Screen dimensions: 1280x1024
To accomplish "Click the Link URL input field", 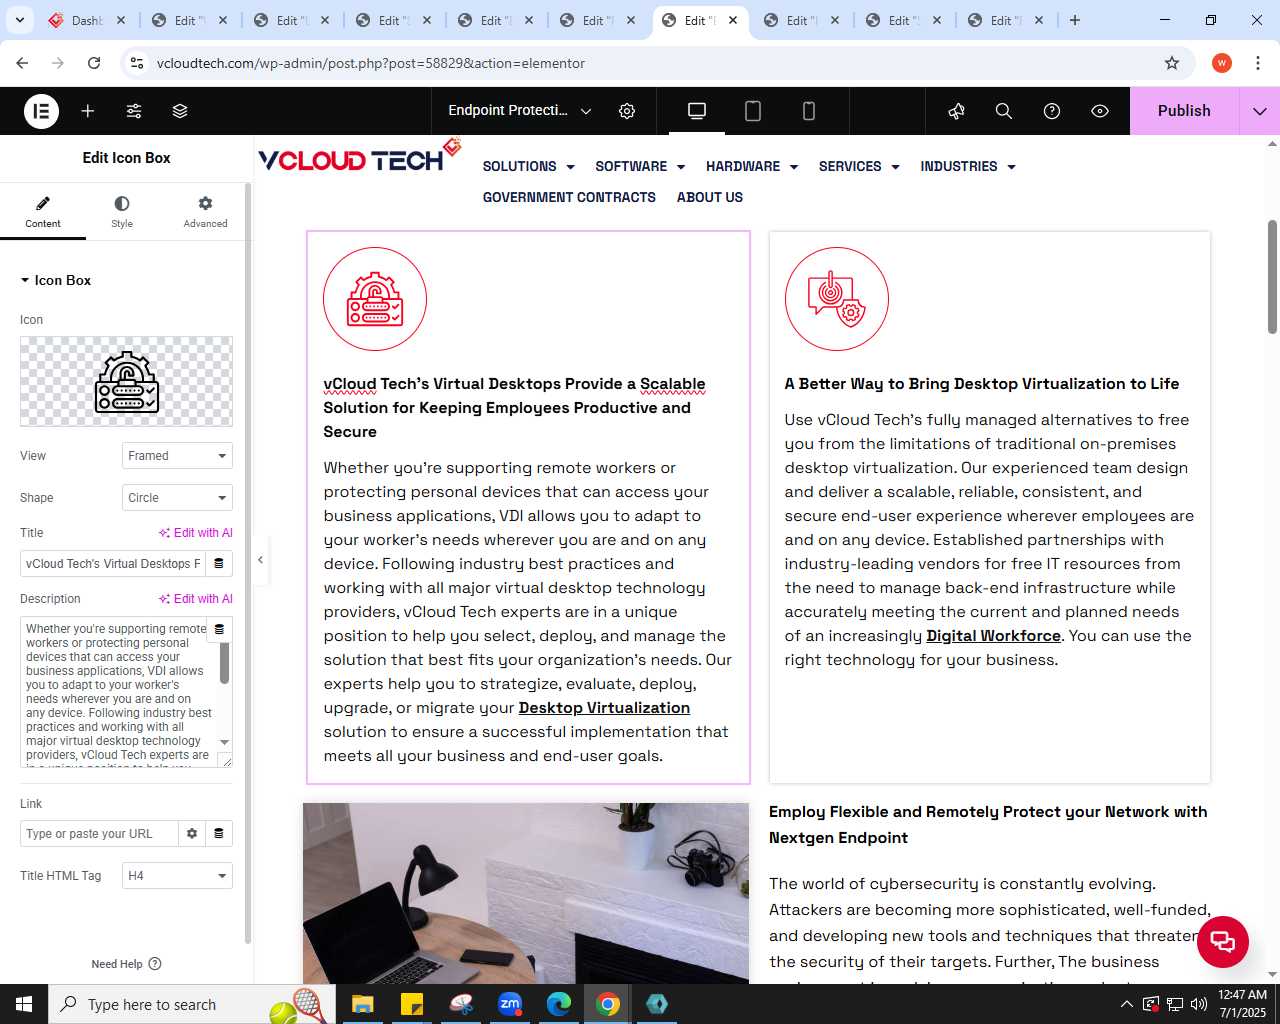I will point(99,834).
